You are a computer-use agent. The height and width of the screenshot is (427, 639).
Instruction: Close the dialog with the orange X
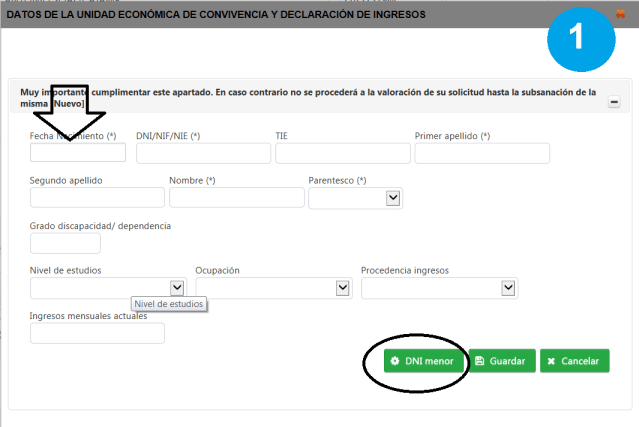pyautogui.click(x=621, y=14)
